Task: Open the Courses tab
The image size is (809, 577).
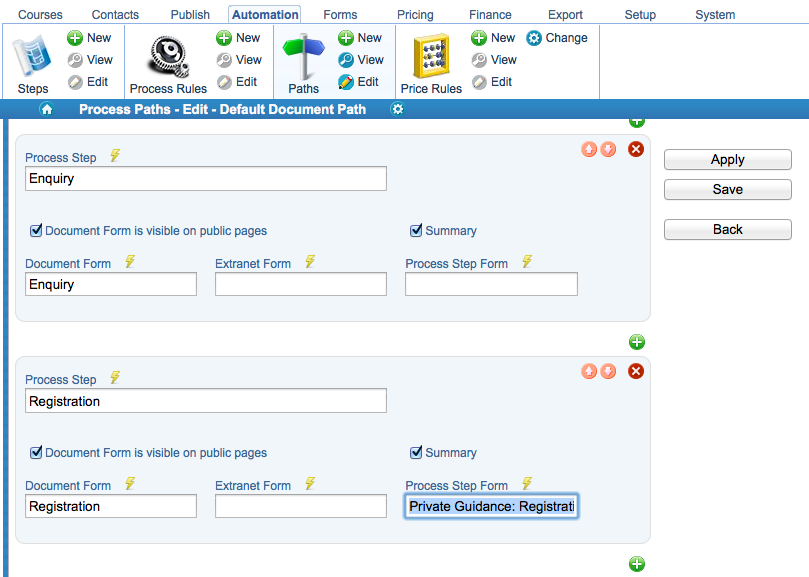Action: 40,15
